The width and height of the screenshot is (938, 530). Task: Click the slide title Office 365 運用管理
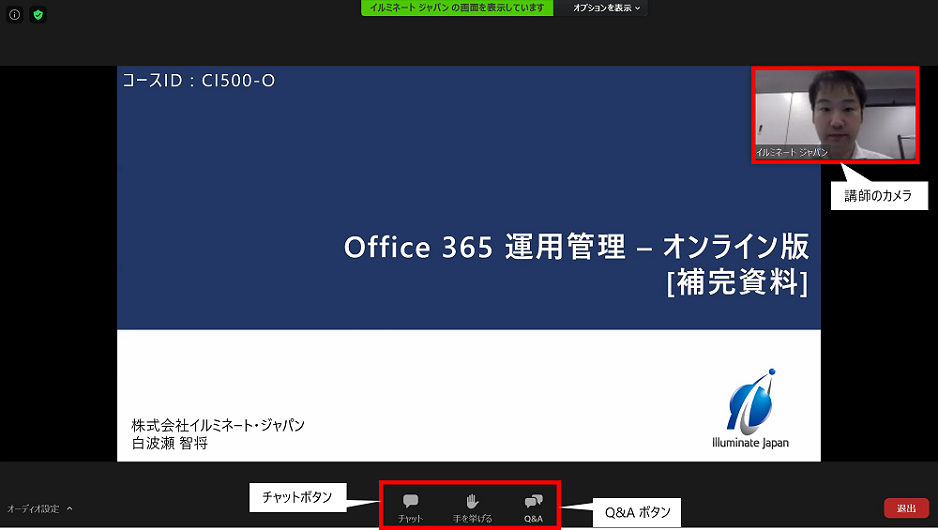click(577, 247)
